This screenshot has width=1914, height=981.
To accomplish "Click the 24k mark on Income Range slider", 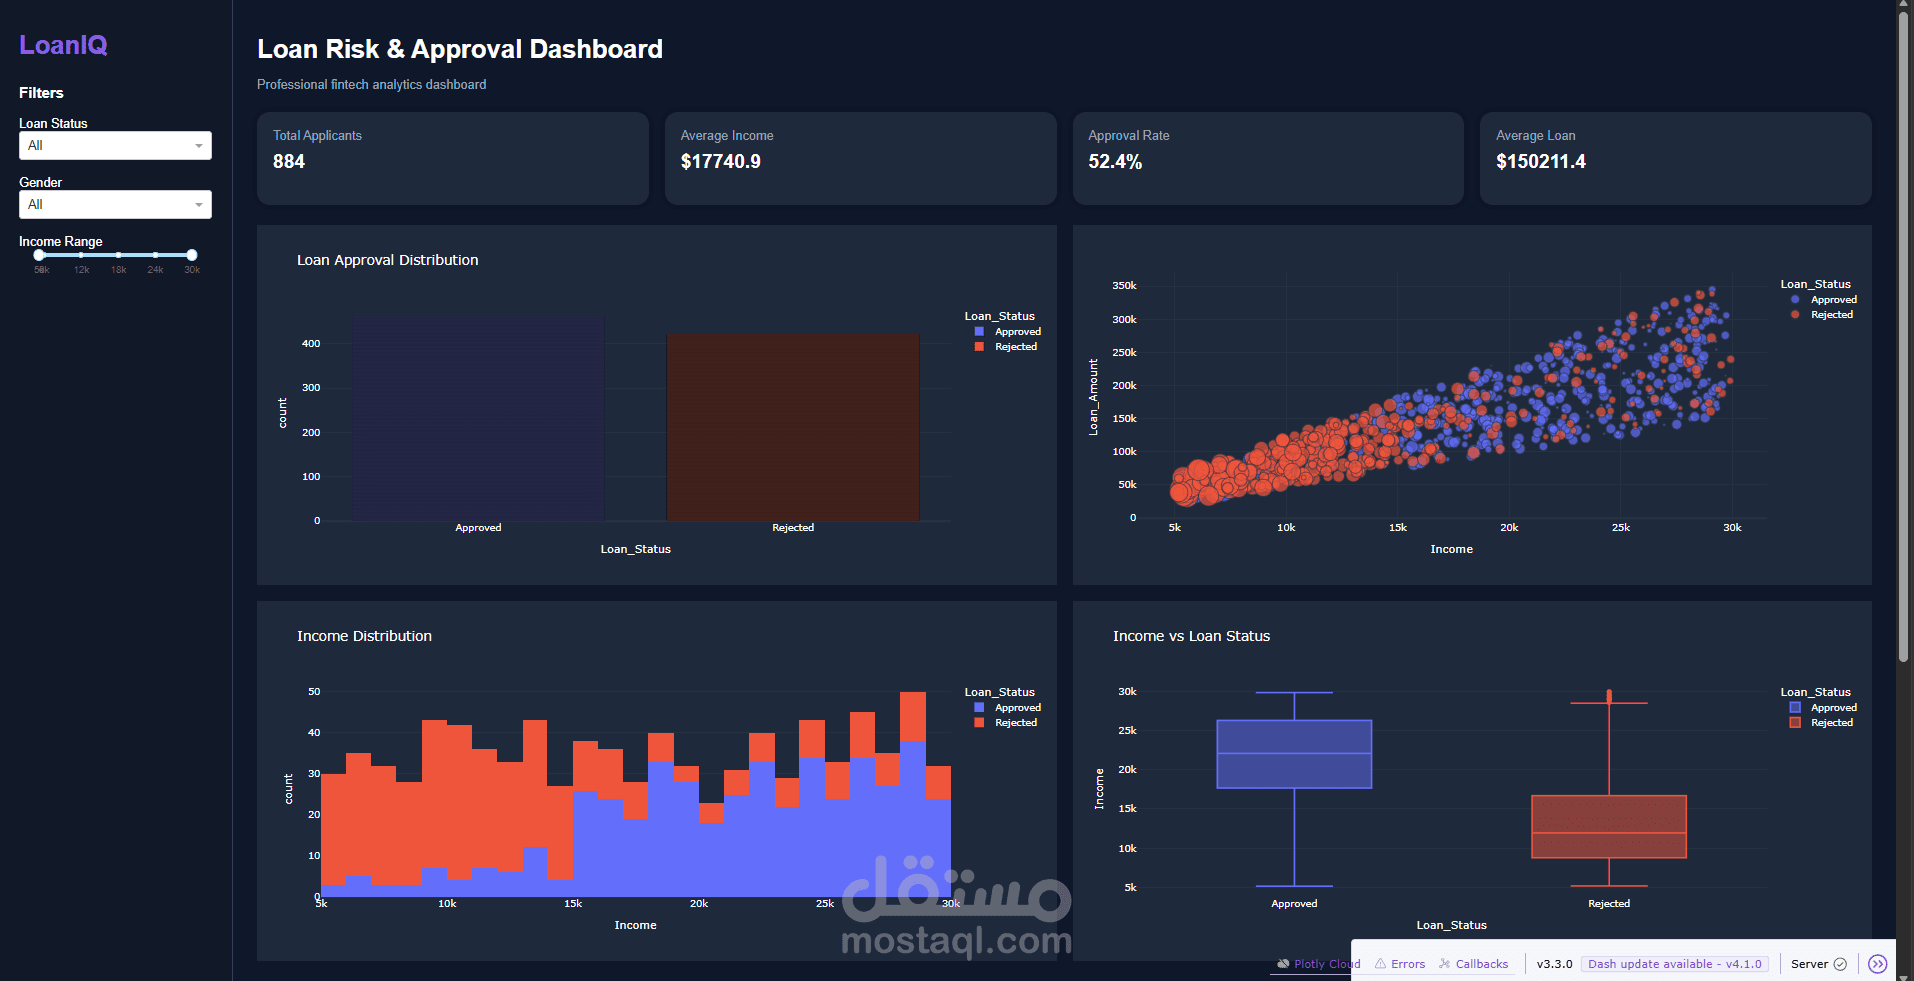I will coord(155,270).
